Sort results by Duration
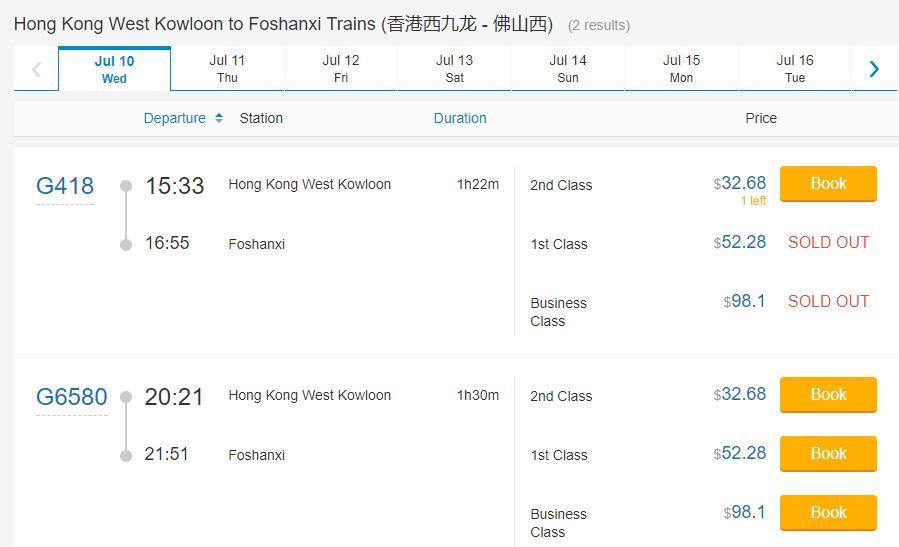Image resolution: width=899 pixels, height=547 pixels. click(460, 118)
